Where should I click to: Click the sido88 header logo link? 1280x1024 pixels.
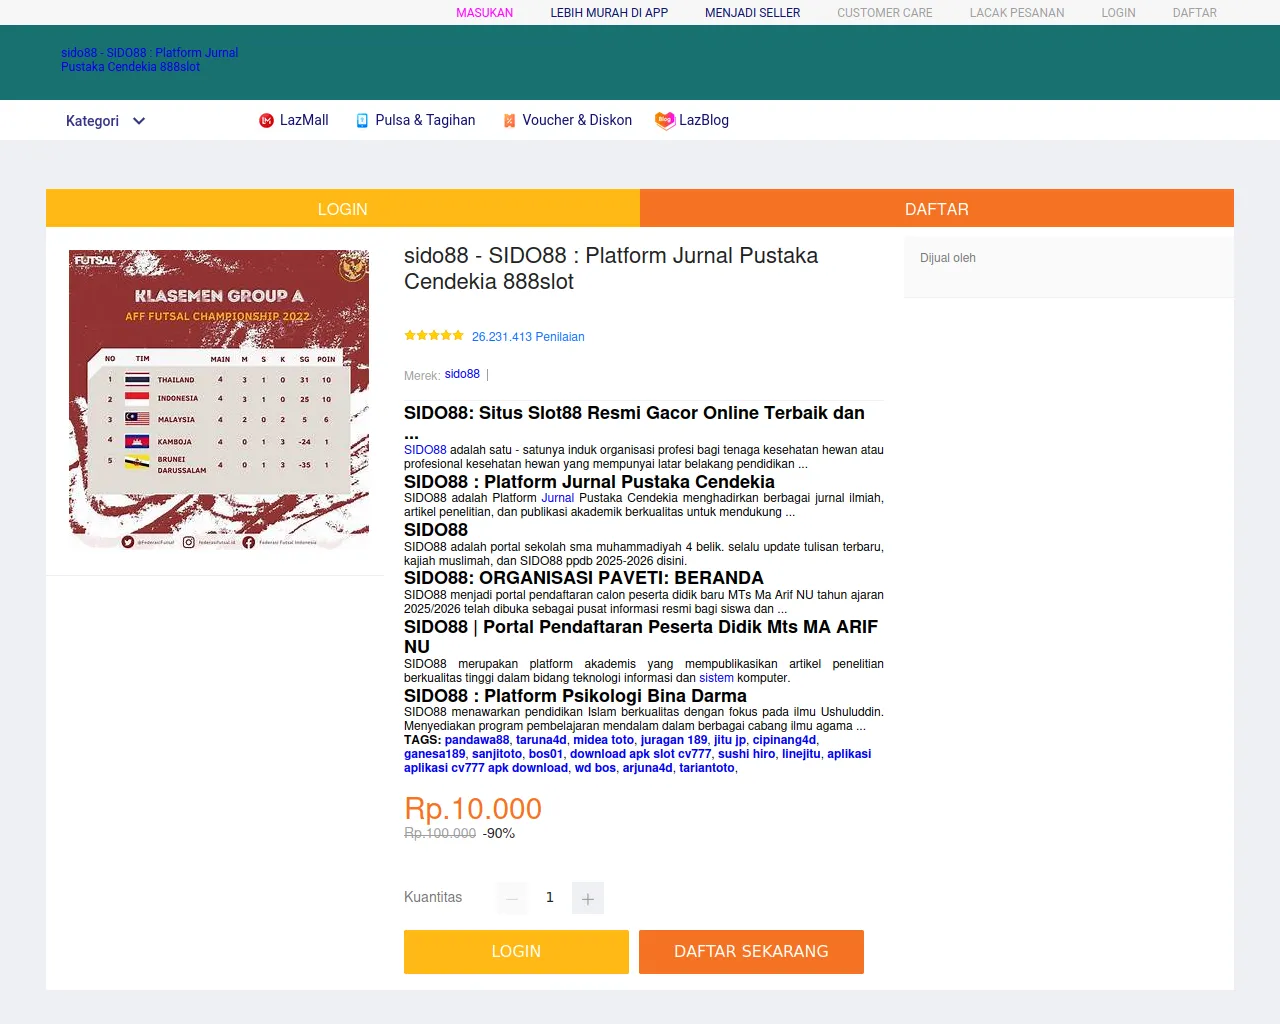(150, 60)
